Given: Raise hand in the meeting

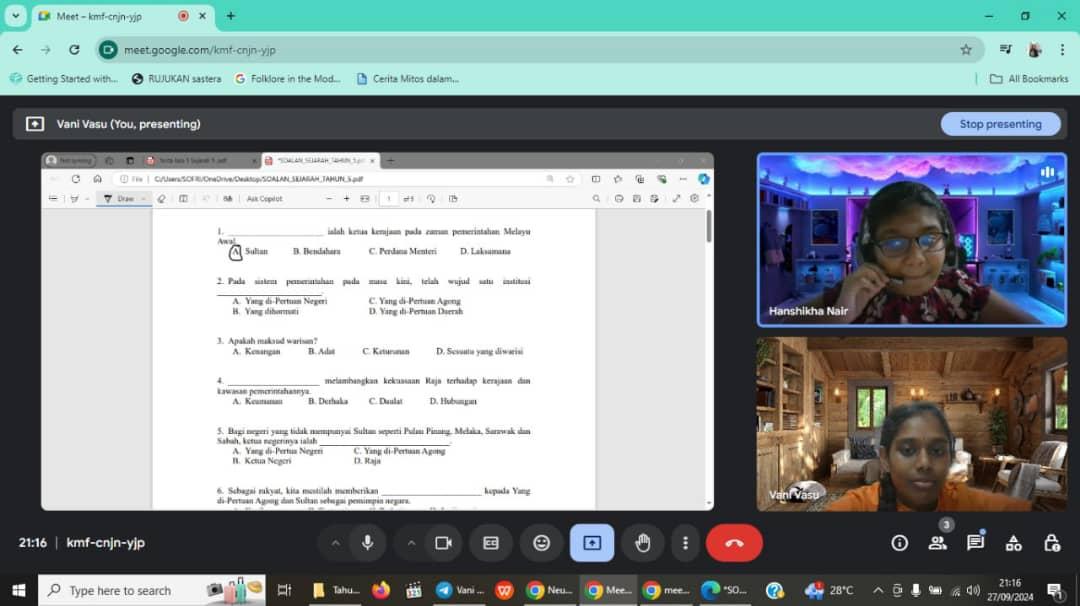Looking at the screenshot, I should coord(643,543).
